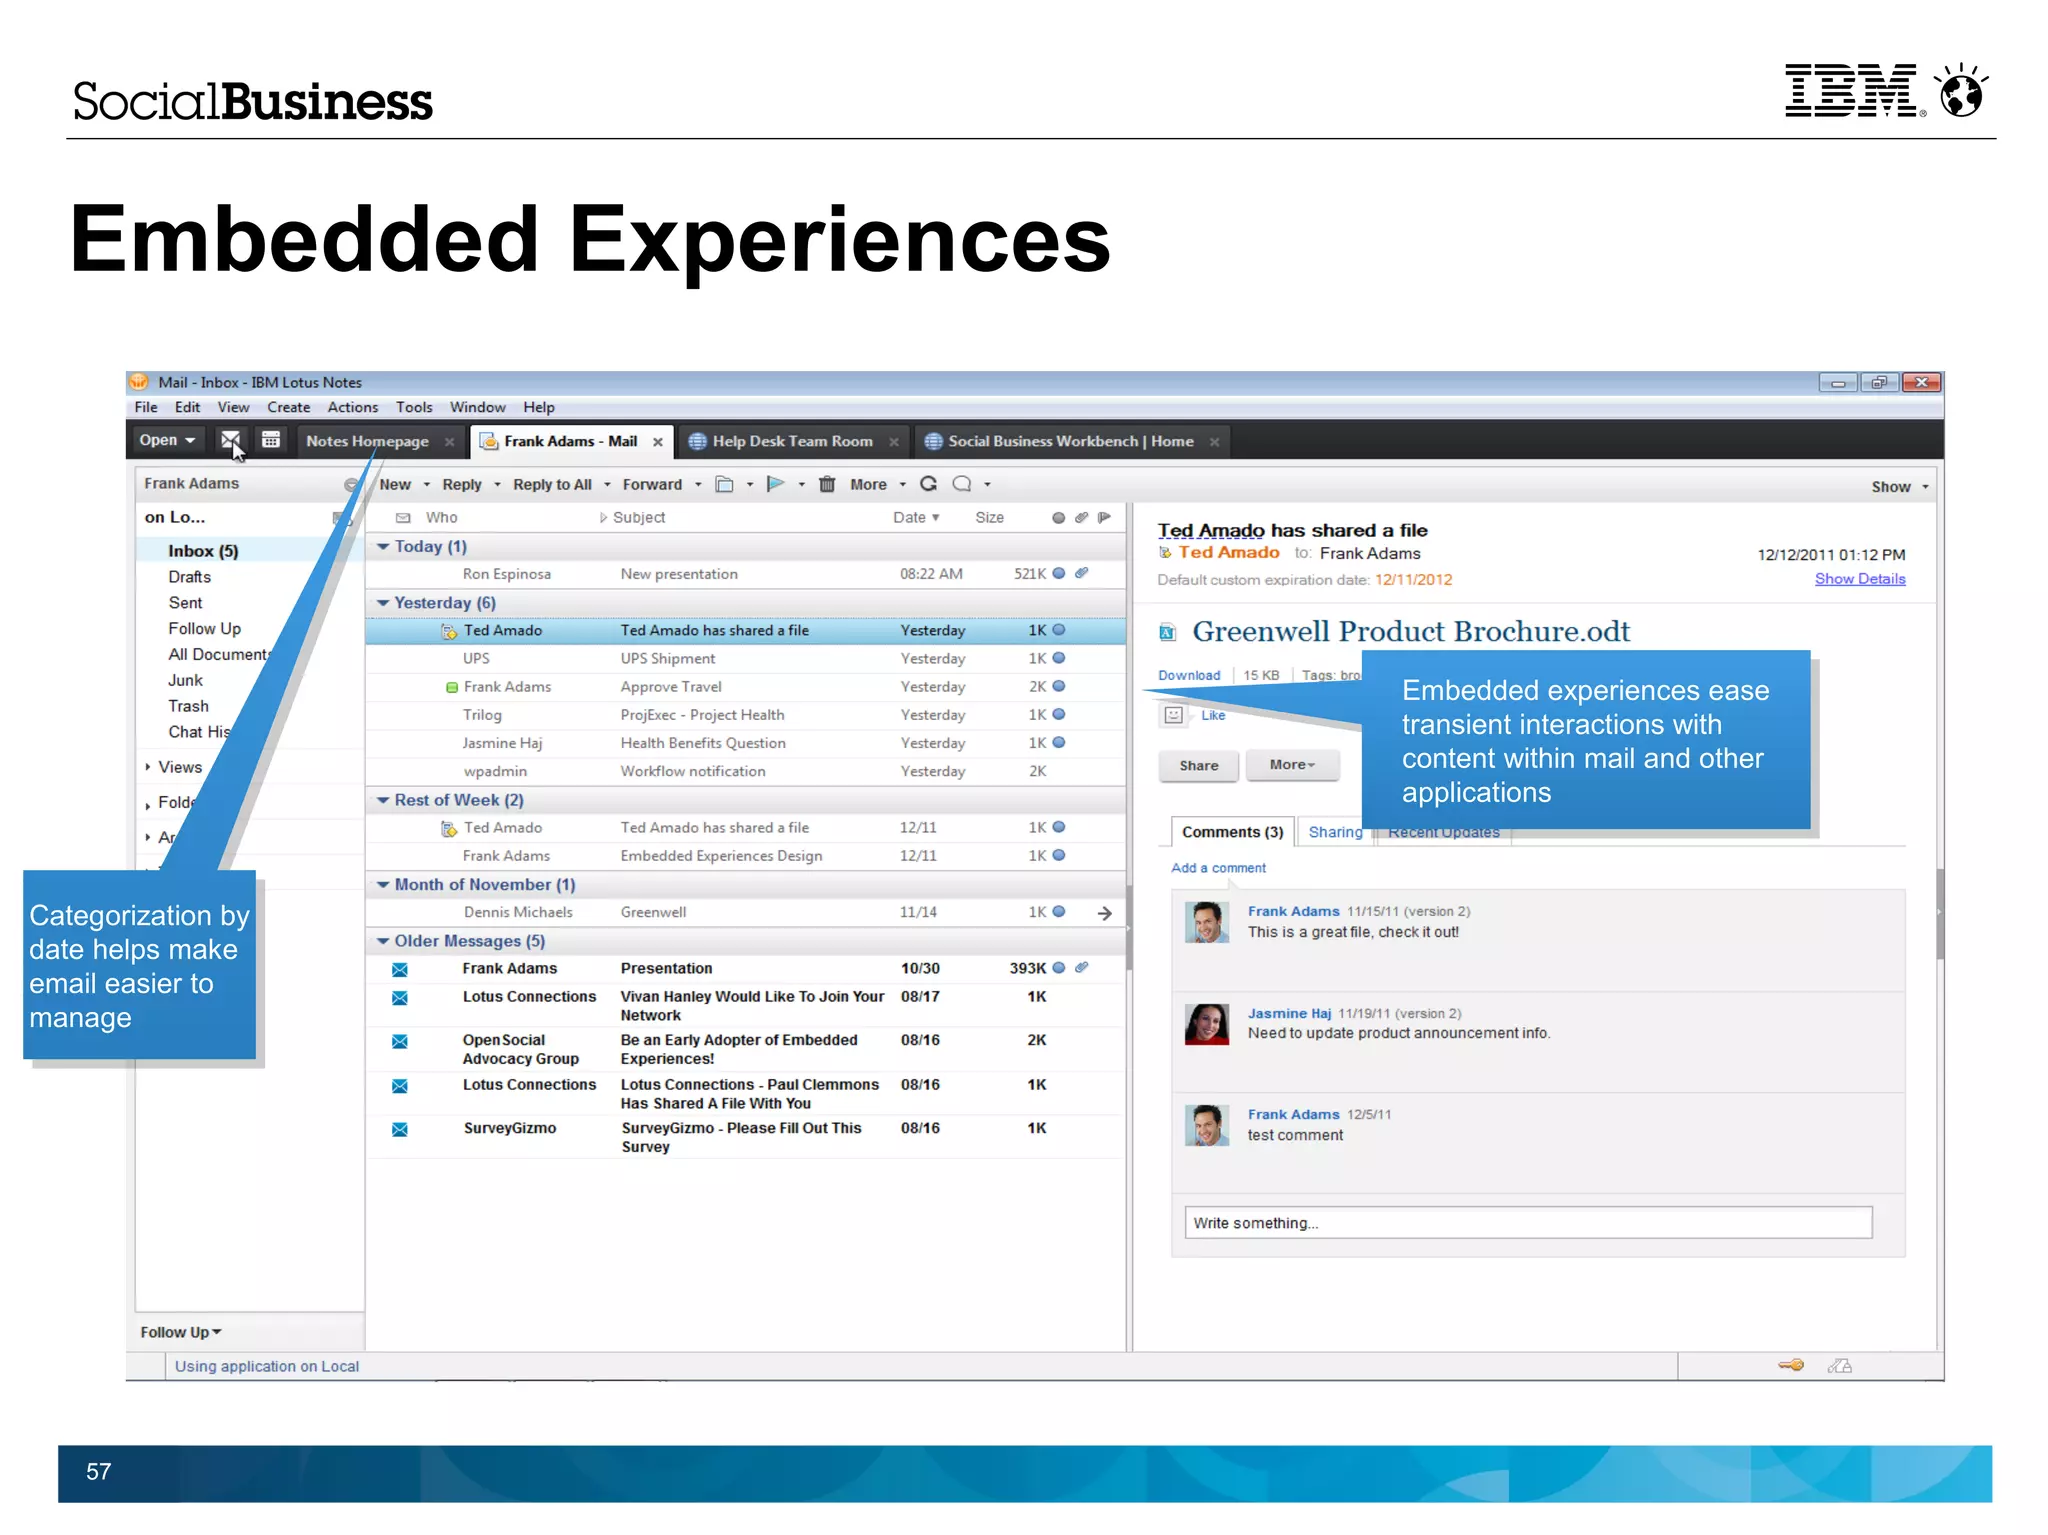Open the Follow Up dropdown at sidebar bottom
The height and width of the screenshot is (1535, 2048).
(x=181, y=1333)
